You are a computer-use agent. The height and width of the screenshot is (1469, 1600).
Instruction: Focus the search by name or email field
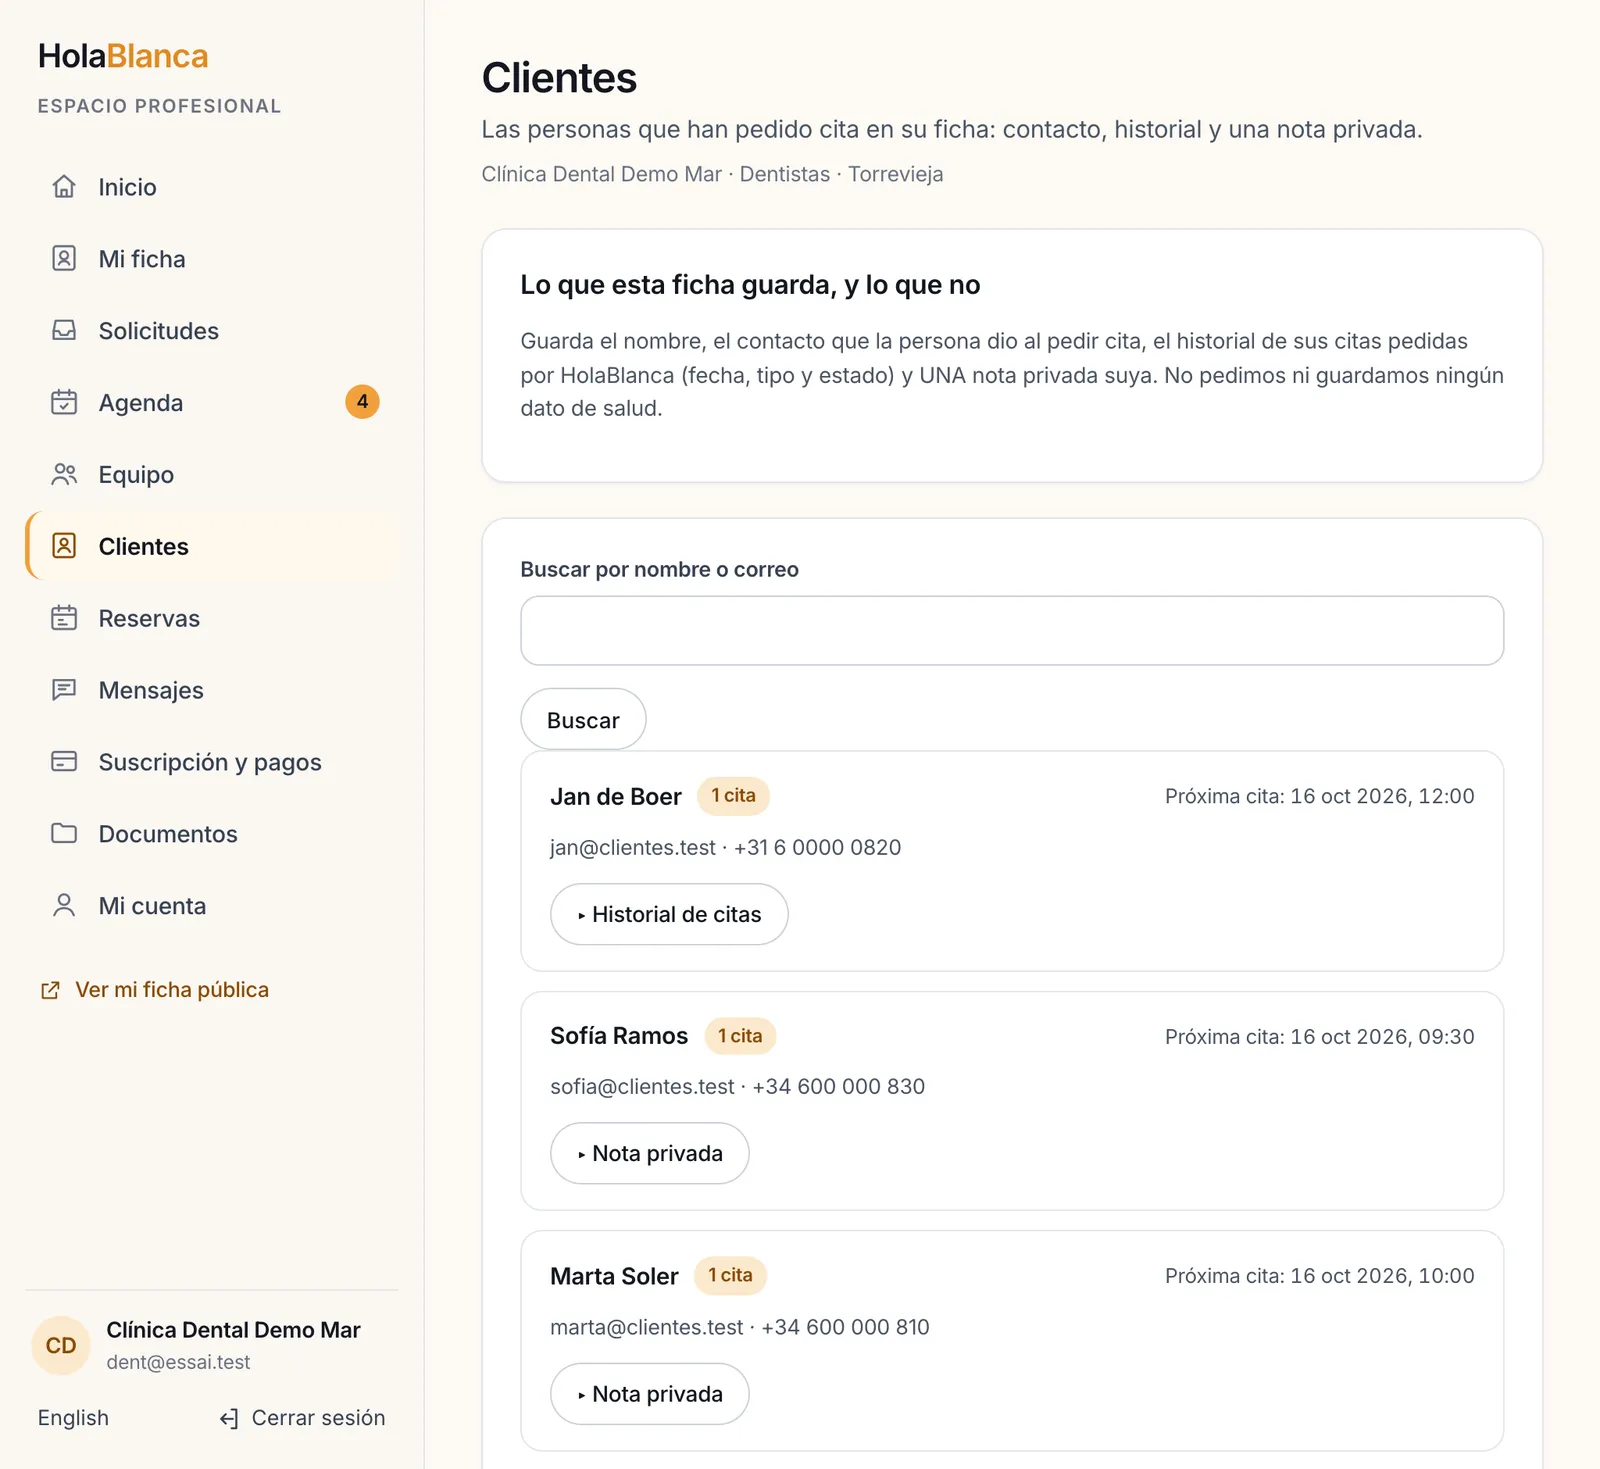coord(1012,631)
